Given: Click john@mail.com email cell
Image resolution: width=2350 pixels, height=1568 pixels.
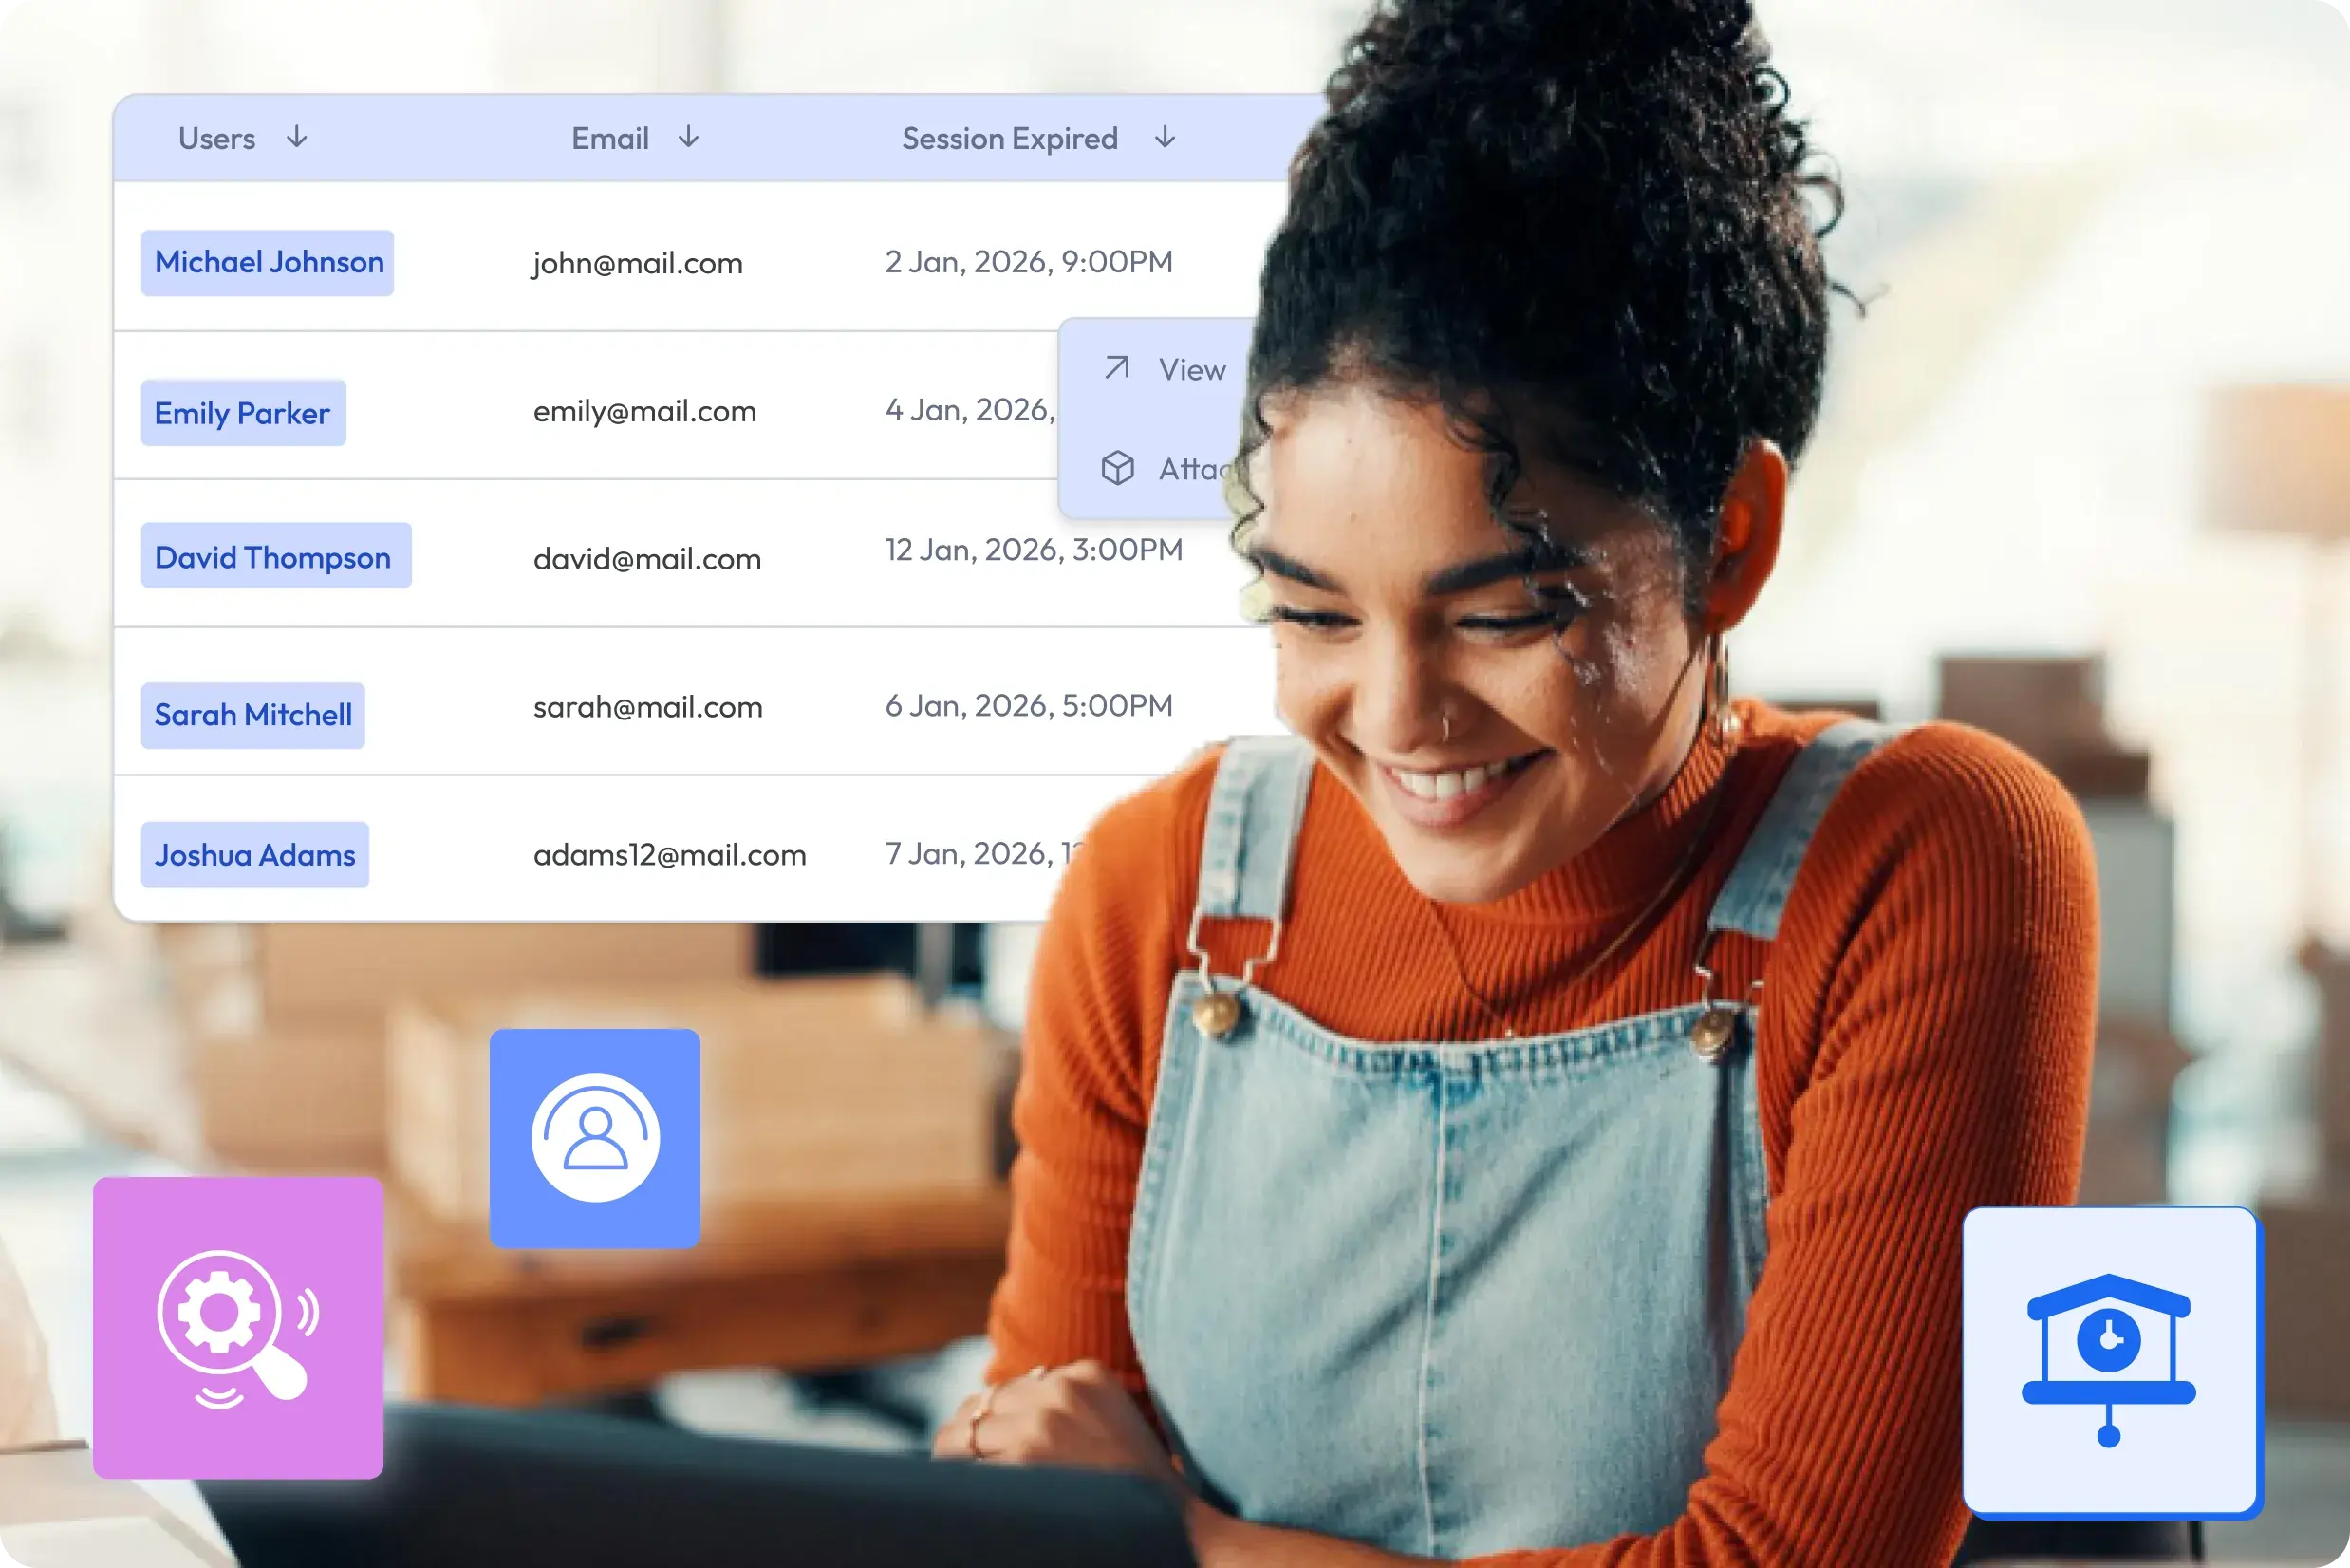Looking at the screenshot, I should (x=637, y=263).
